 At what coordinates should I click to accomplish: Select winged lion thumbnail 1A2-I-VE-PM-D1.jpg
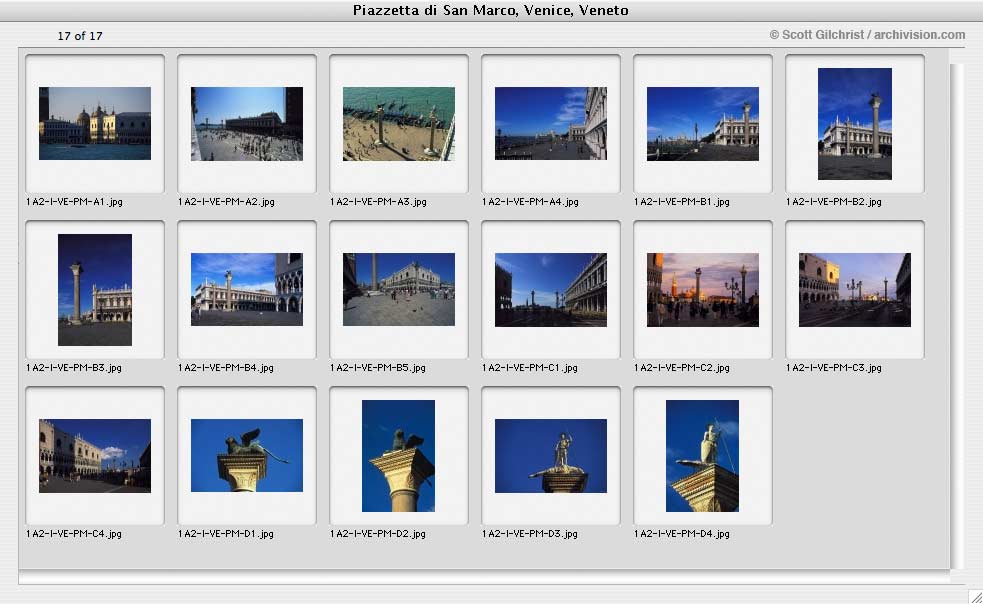pos(247,456)
